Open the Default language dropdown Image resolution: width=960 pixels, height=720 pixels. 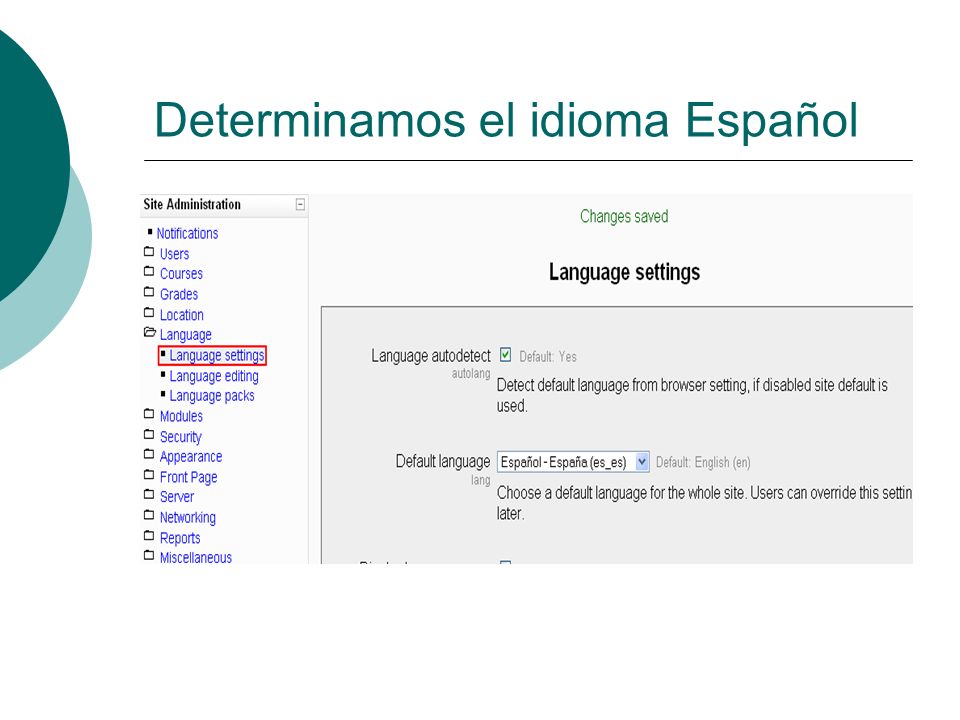[573, 462]
